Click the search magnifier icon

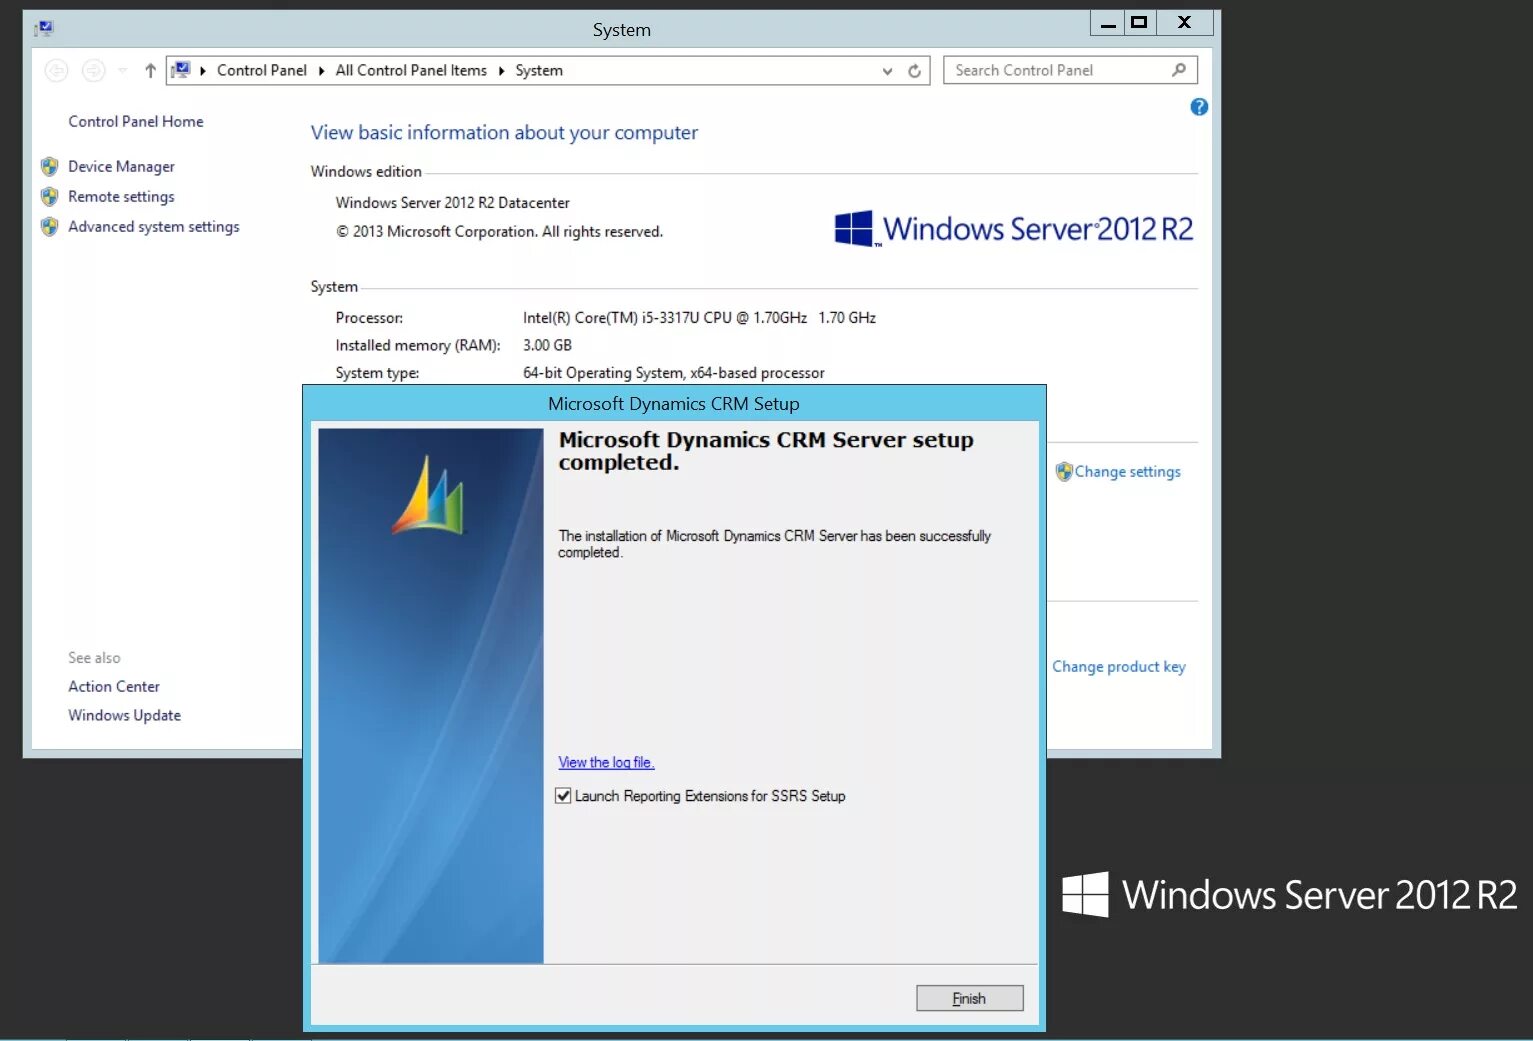[x=1179, y=70]
